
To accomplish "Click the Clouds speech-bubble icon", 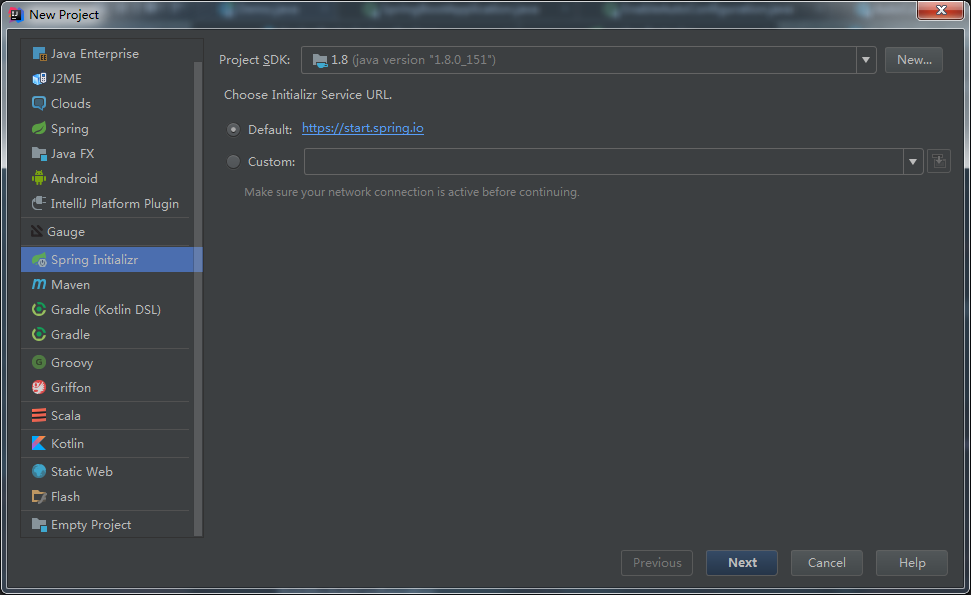I will click(39, 103).
